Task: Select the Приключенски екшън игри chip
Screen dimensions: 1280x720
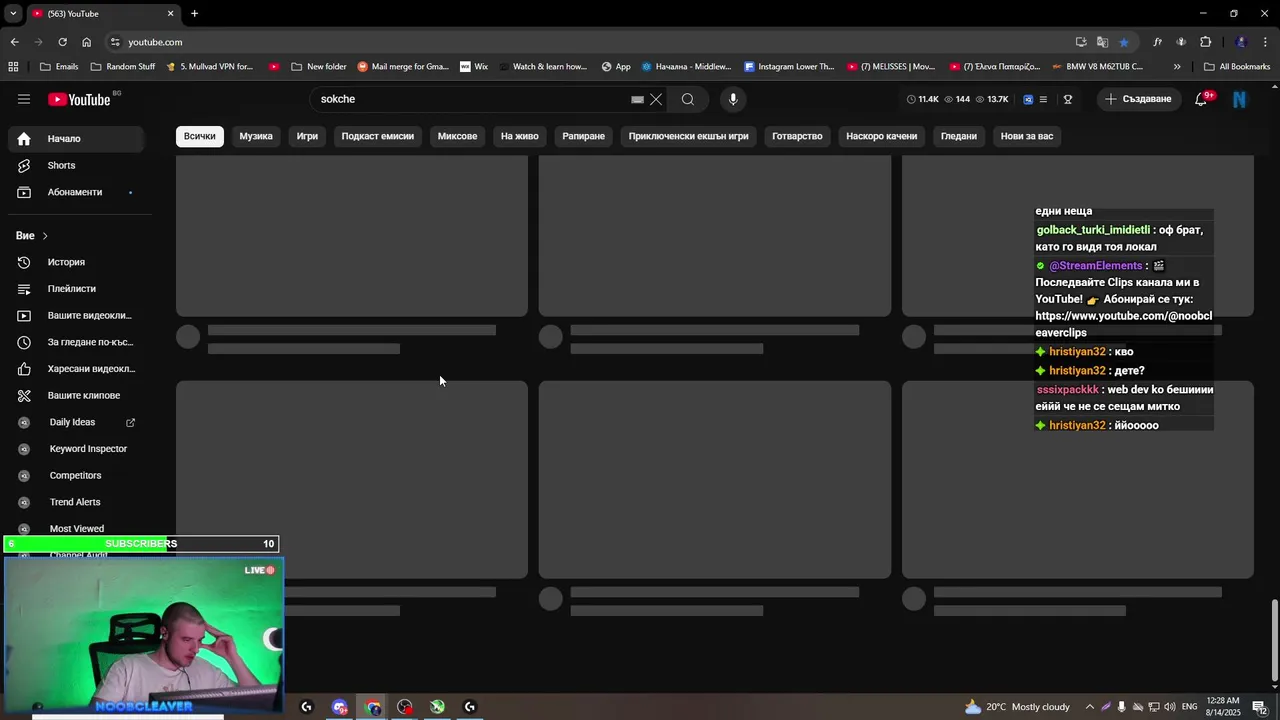Action: point(688,136)
